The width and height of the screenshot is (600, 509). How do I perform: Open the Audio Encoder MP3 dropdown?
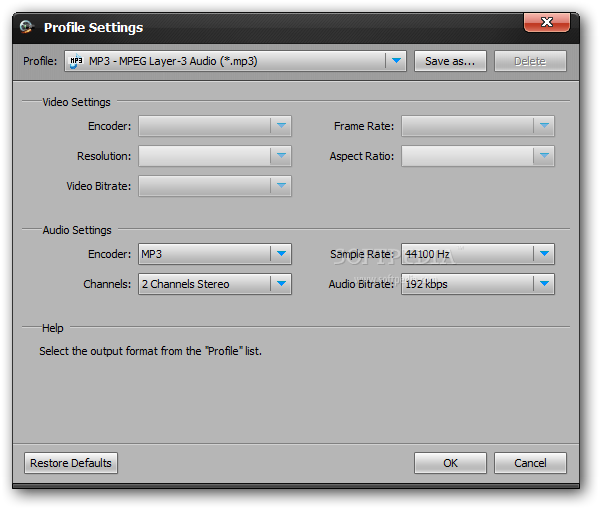(x=215, y=254)
